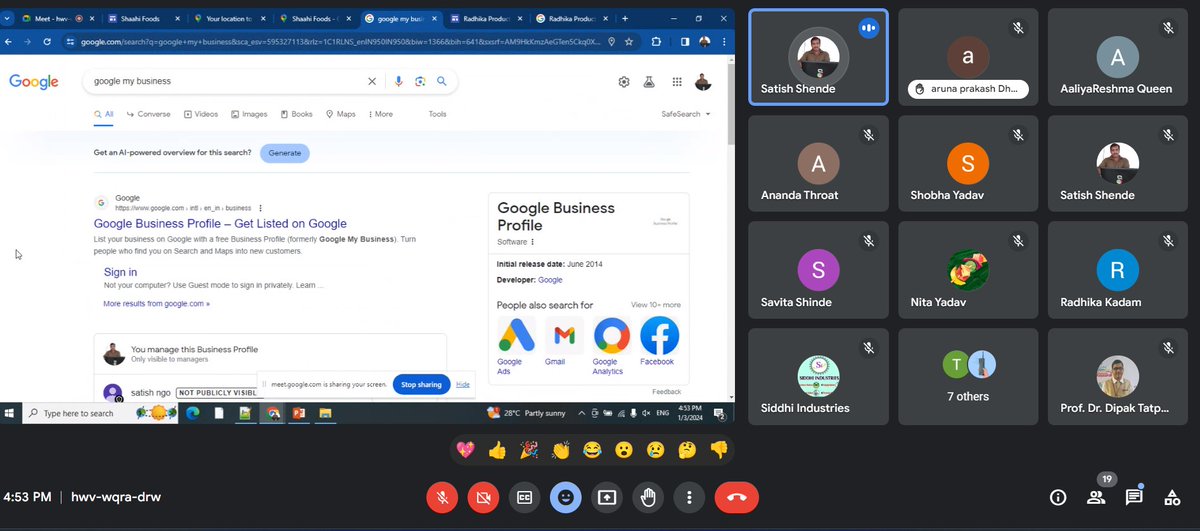Hide the screen sharing notification bar
This screenshot has width=1200, height=531.
[463, 384]
